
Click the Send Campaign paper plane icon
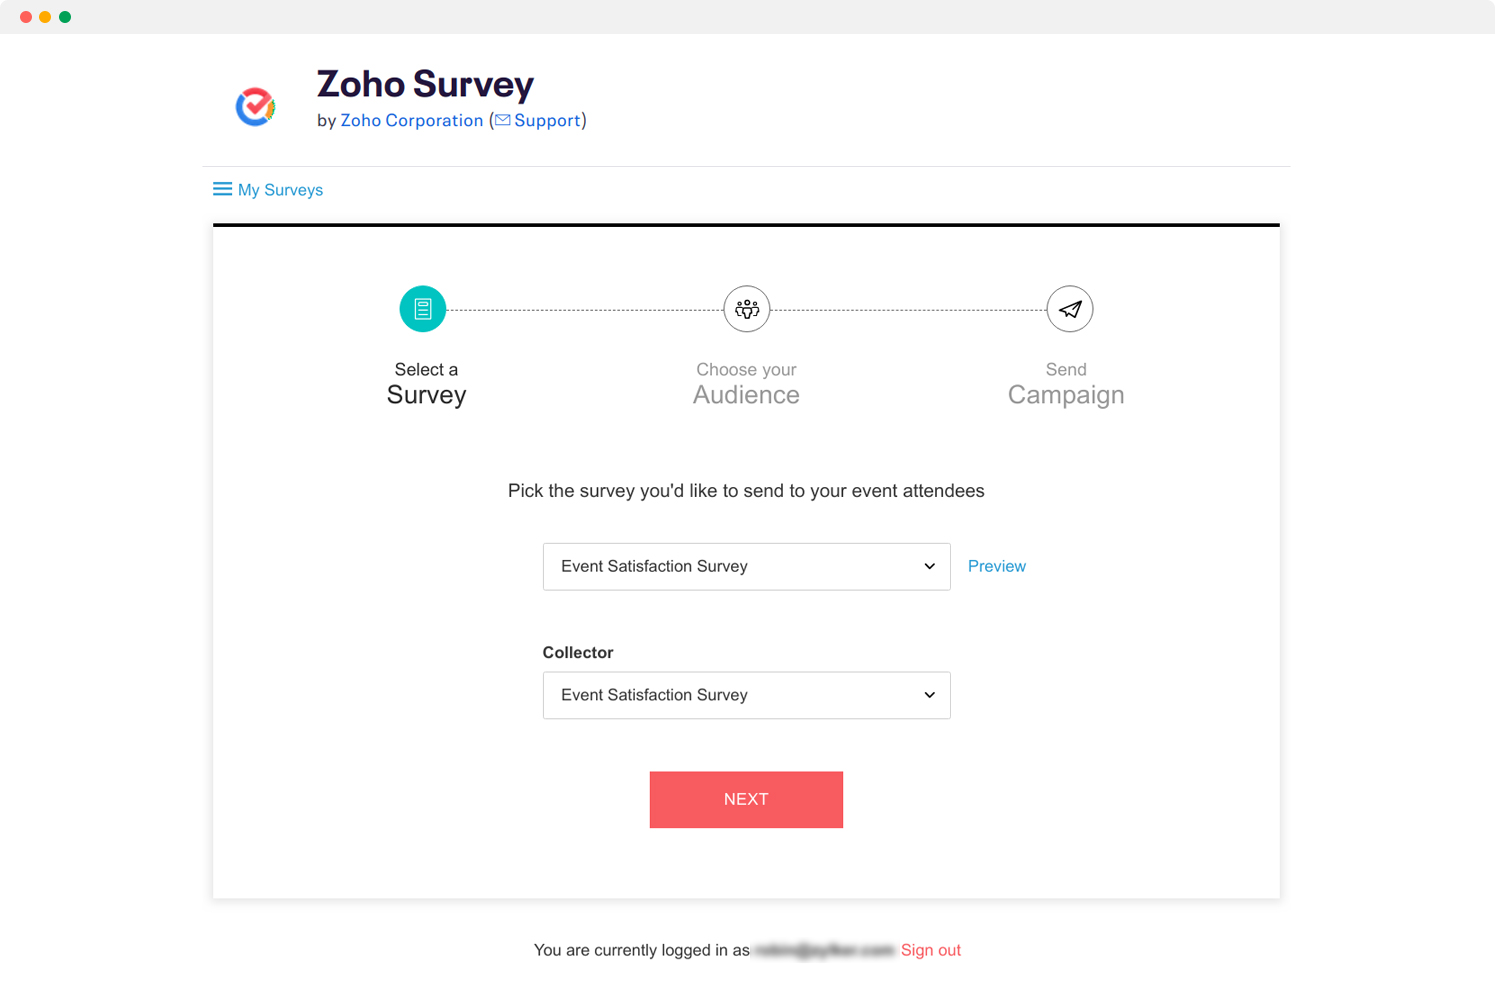(x=1070, y=309)
